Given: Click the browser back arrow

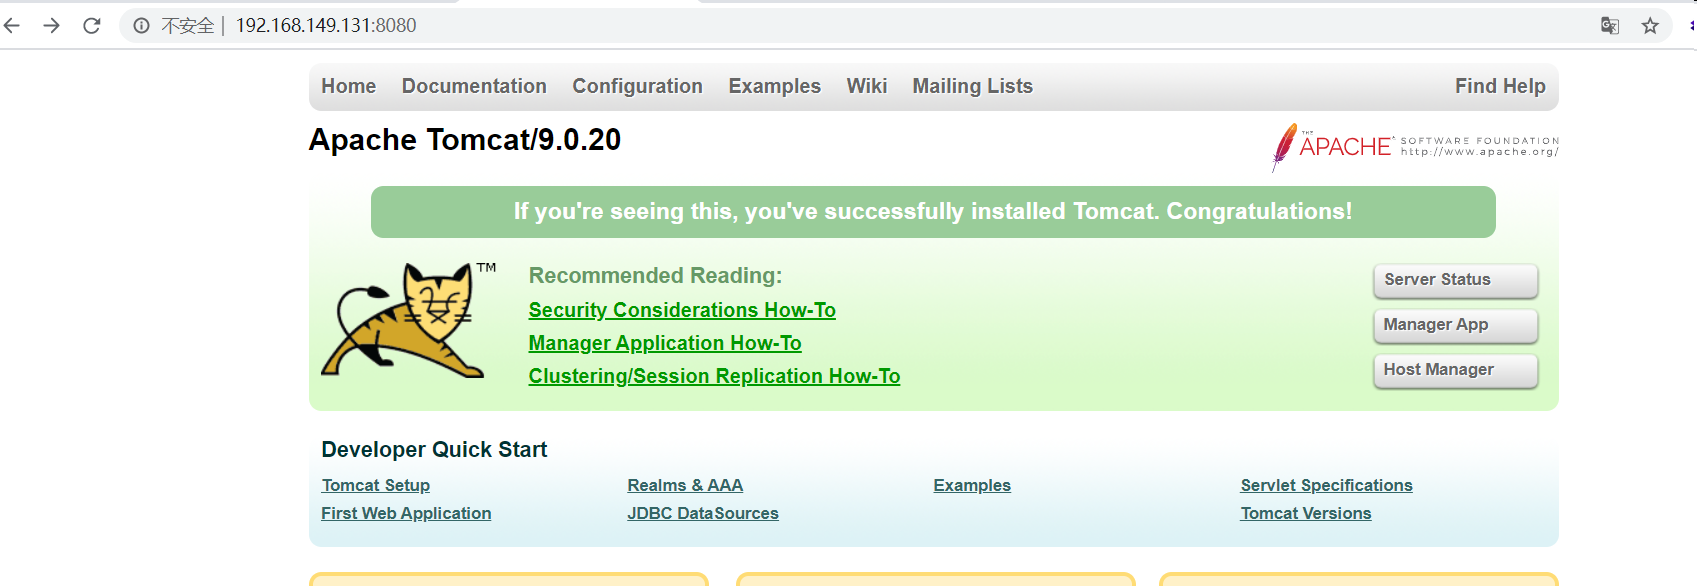Looking at the screenshot, I should click(12, 26).
